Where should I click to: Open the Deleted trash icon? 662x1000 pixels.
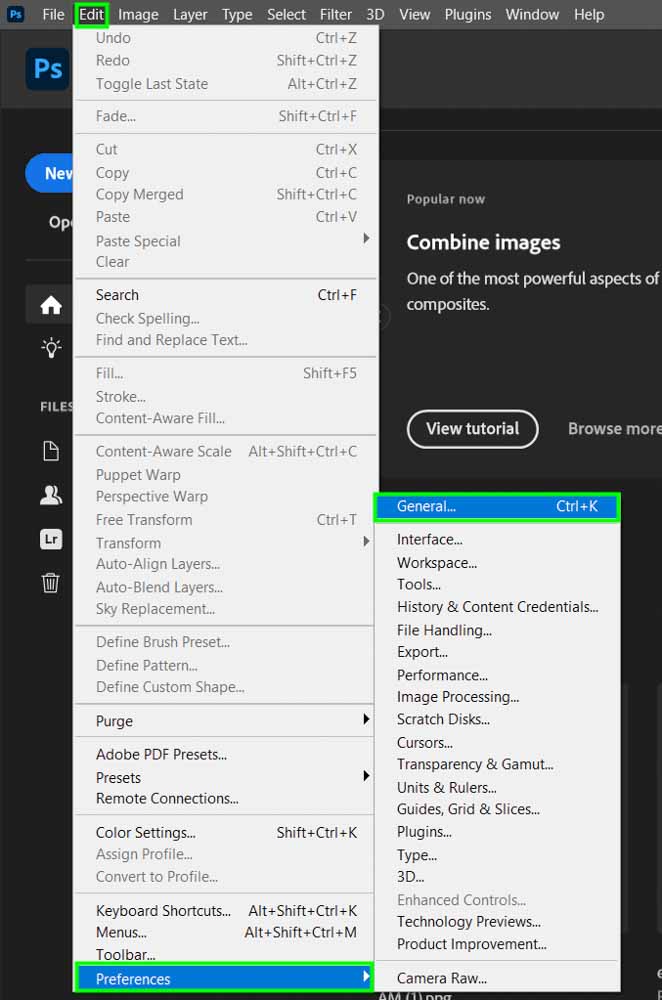tap(51, 582)
